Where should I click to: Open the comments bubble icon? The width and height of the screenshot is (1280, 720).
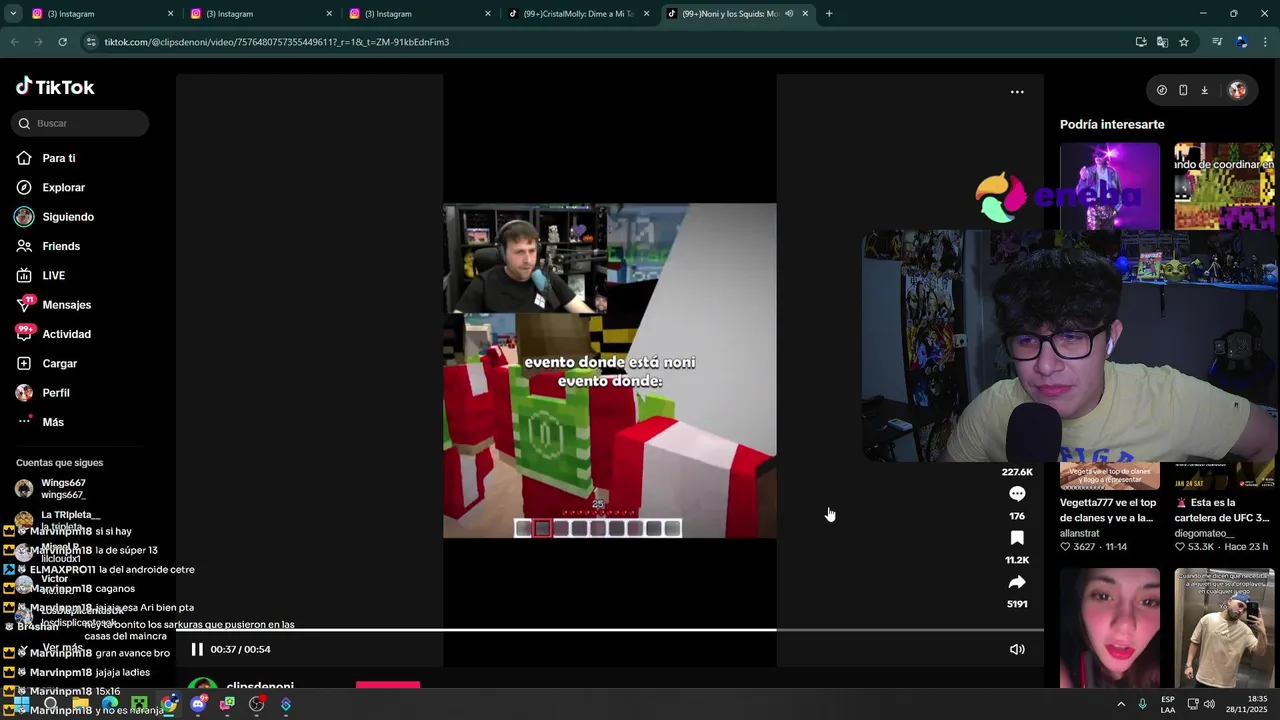(x=1017, y=494)
